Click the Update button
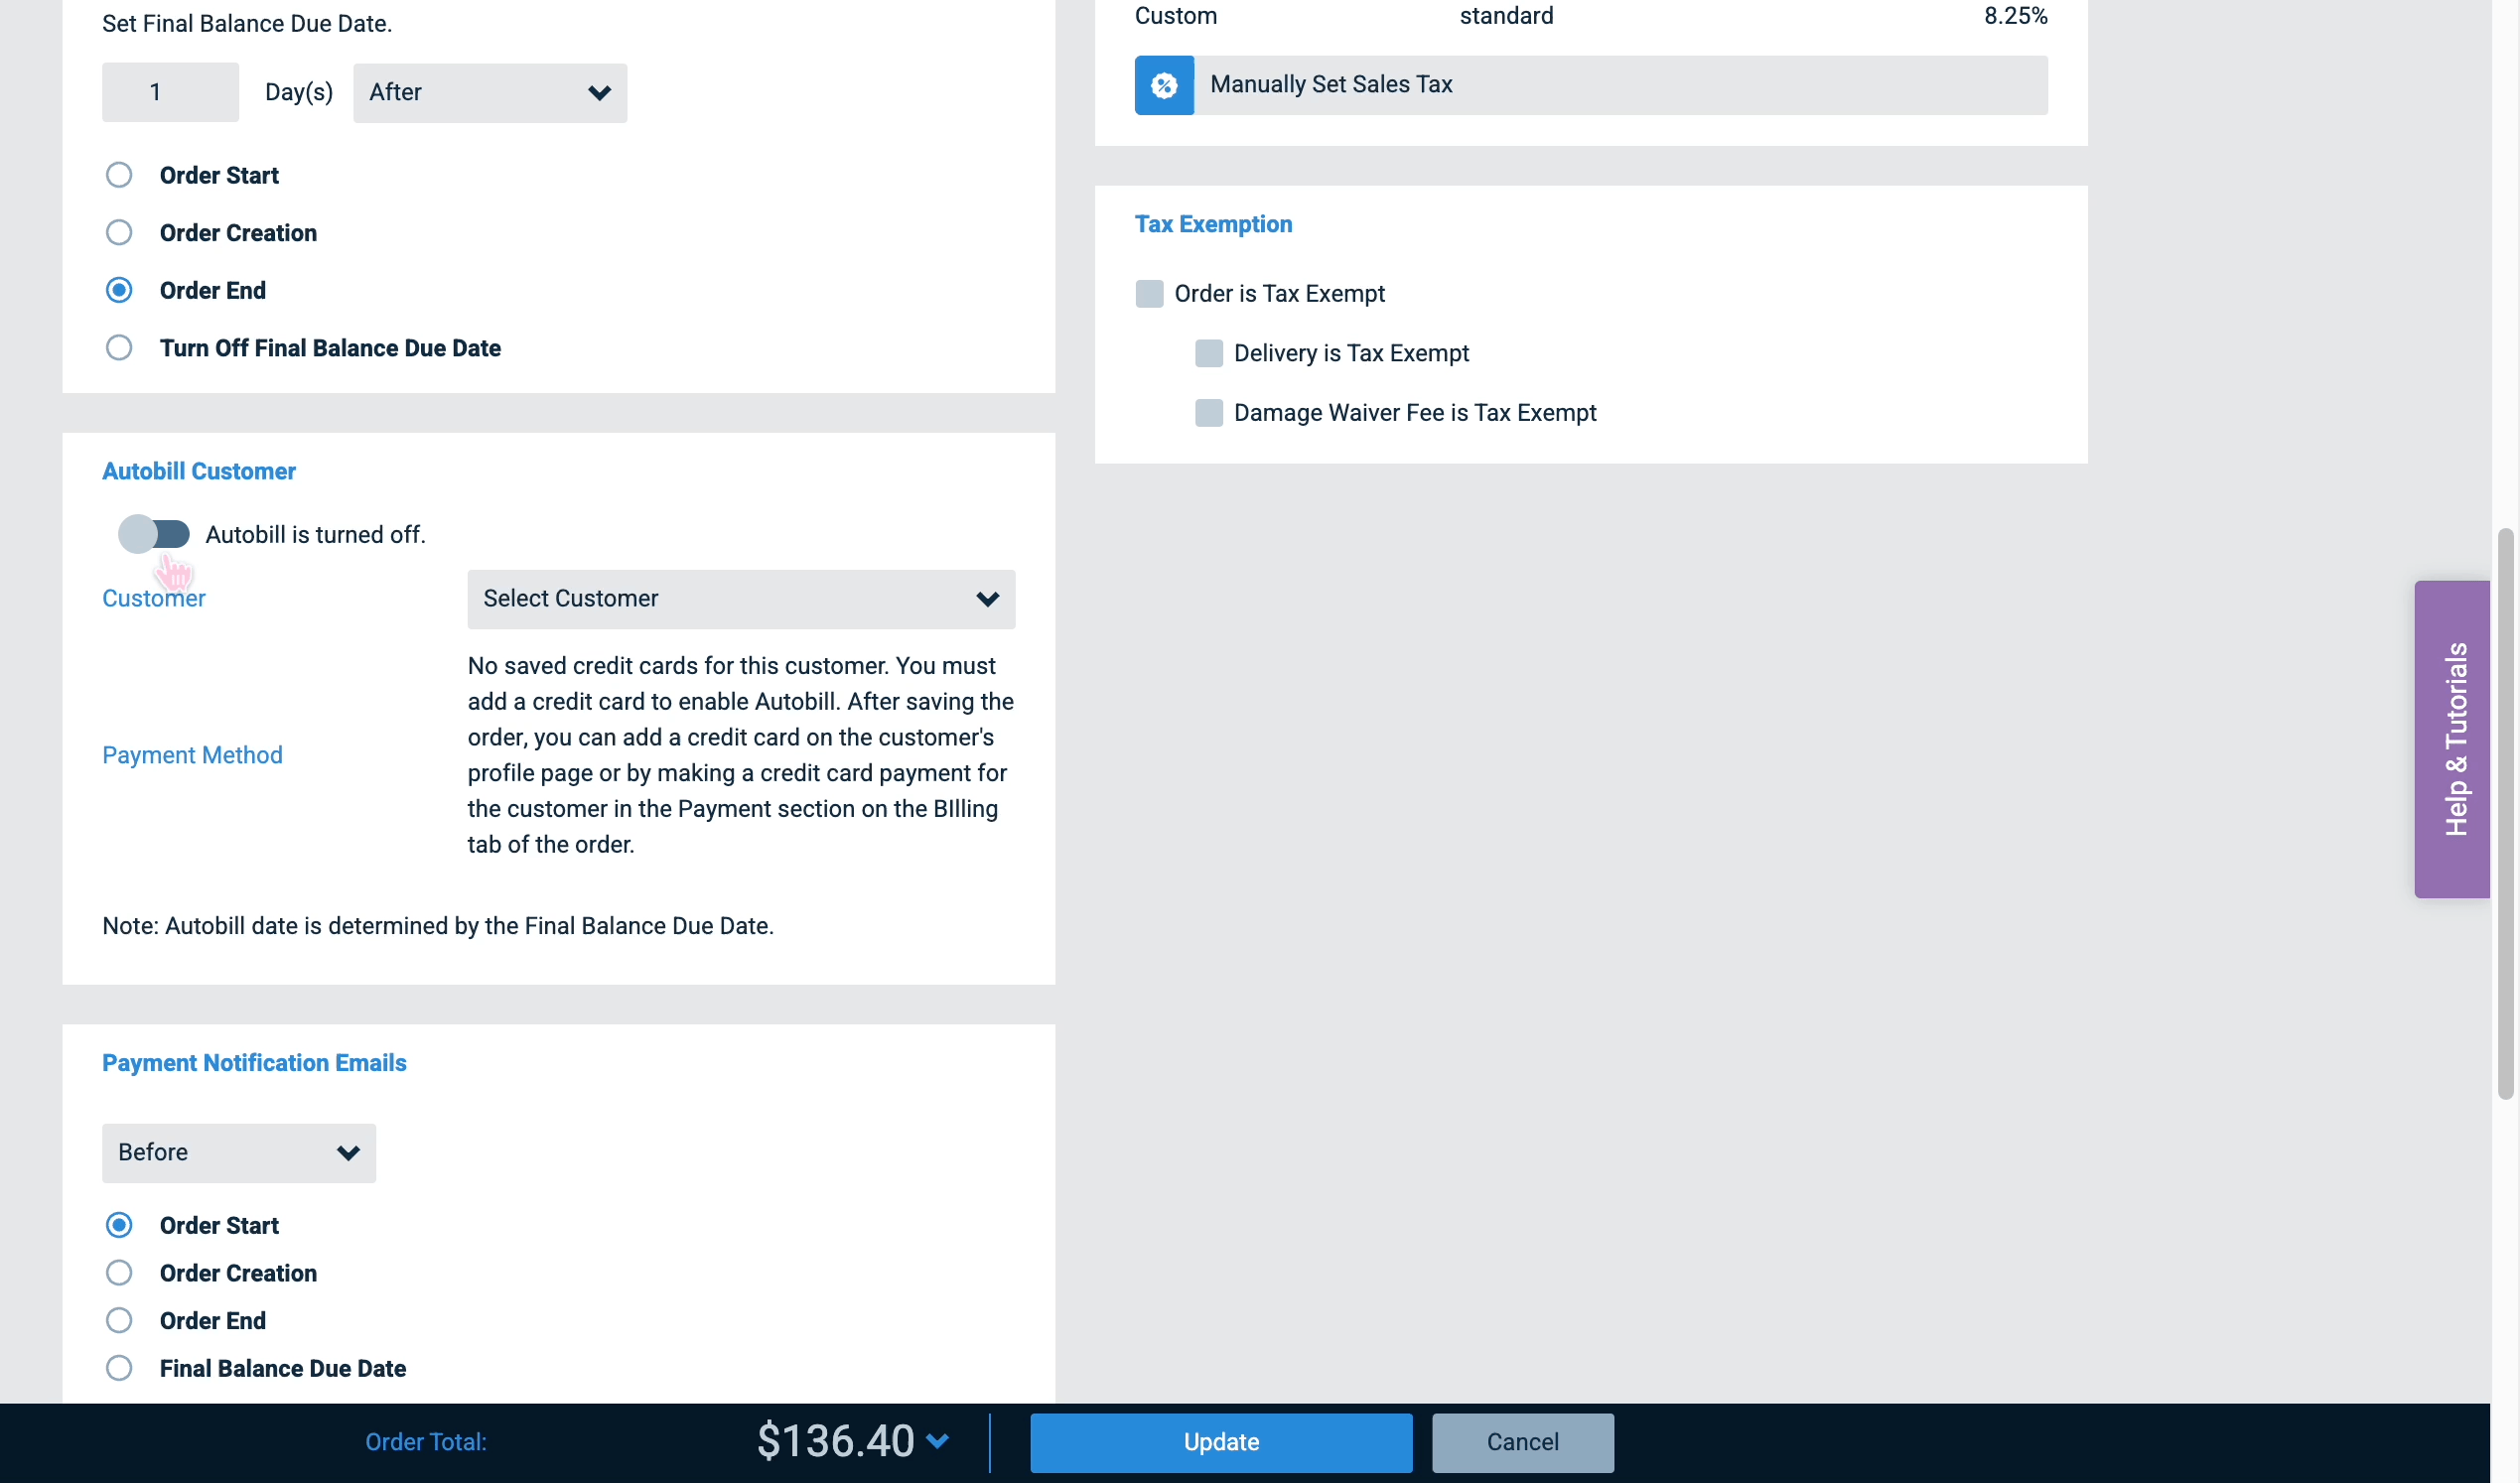Viewport: 2520px width, 1483px height. 1221,1442
